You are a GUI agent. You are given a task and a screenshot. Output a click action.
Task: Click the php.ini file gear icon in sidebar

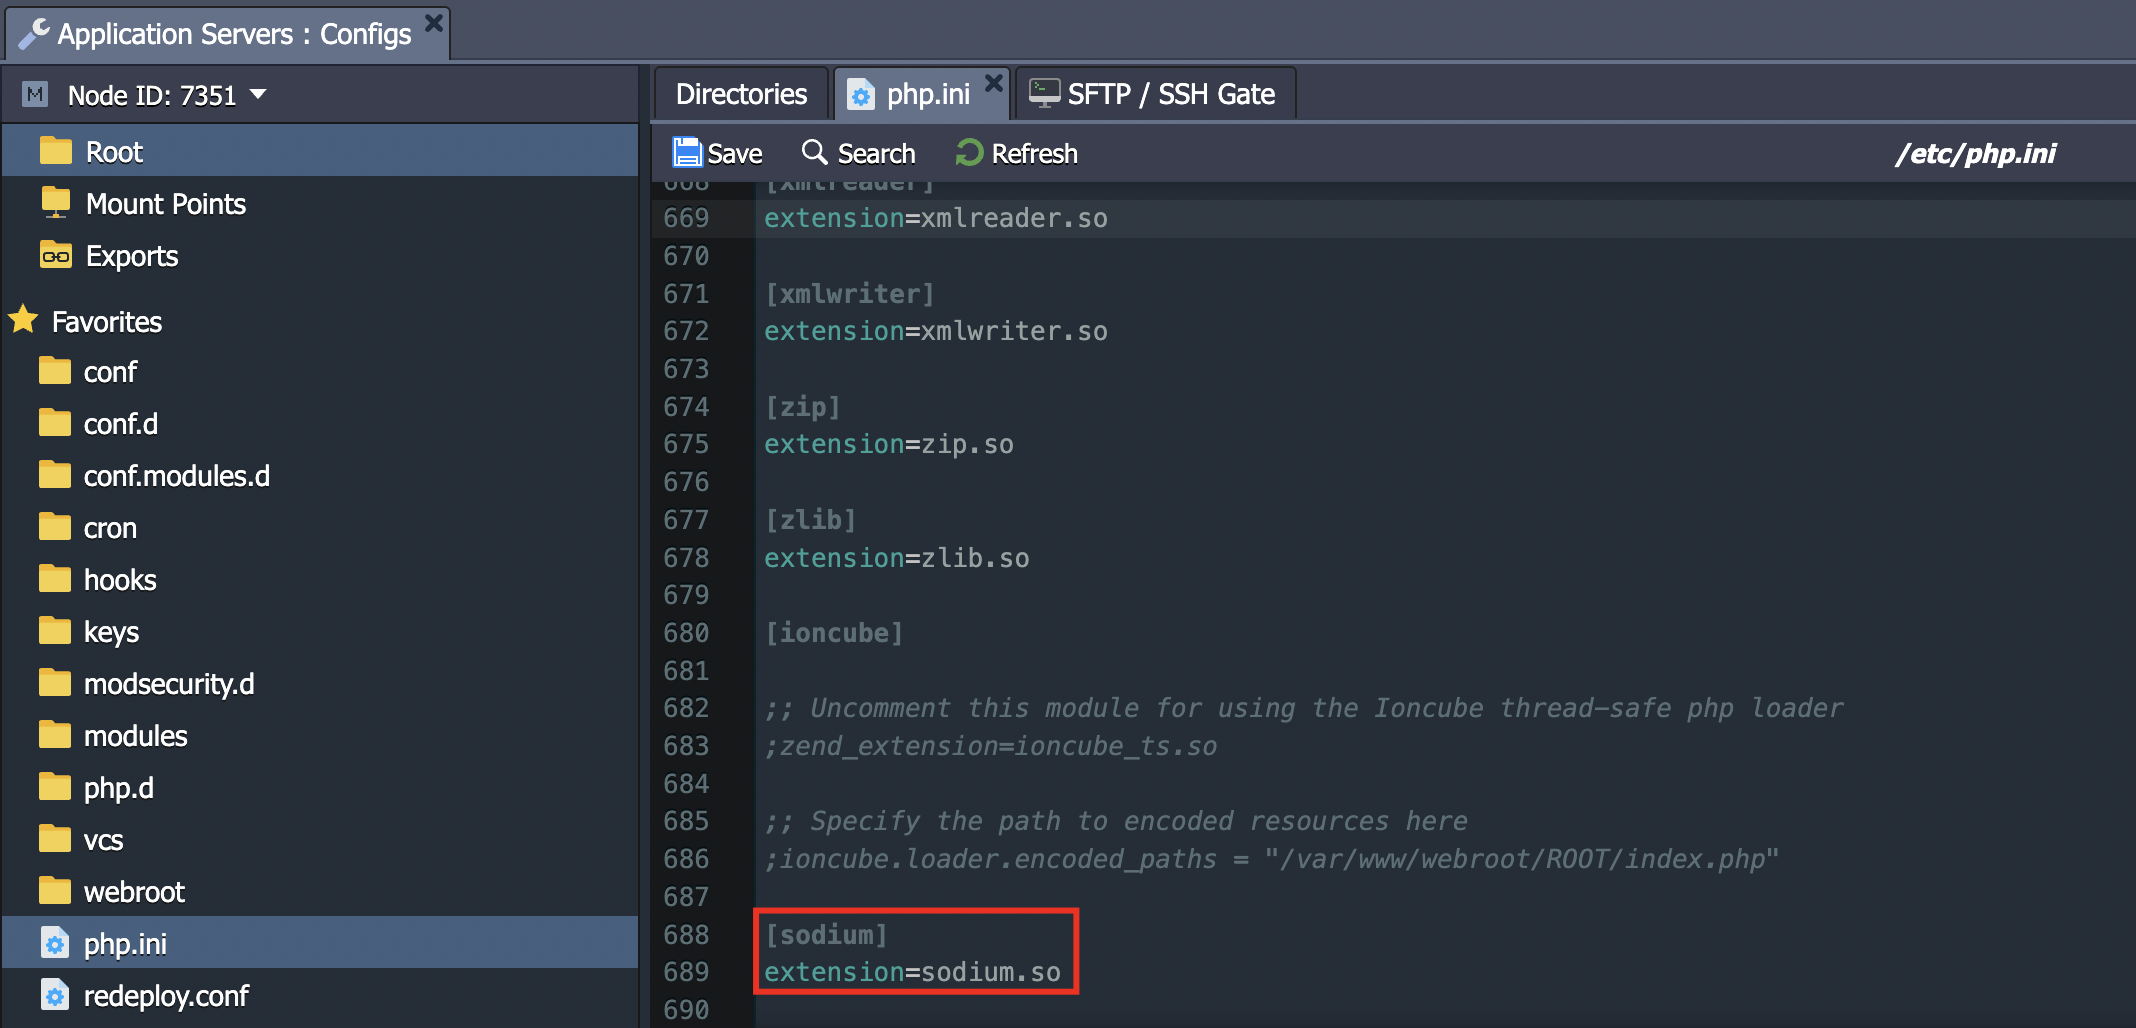click(x=55, y=942)
